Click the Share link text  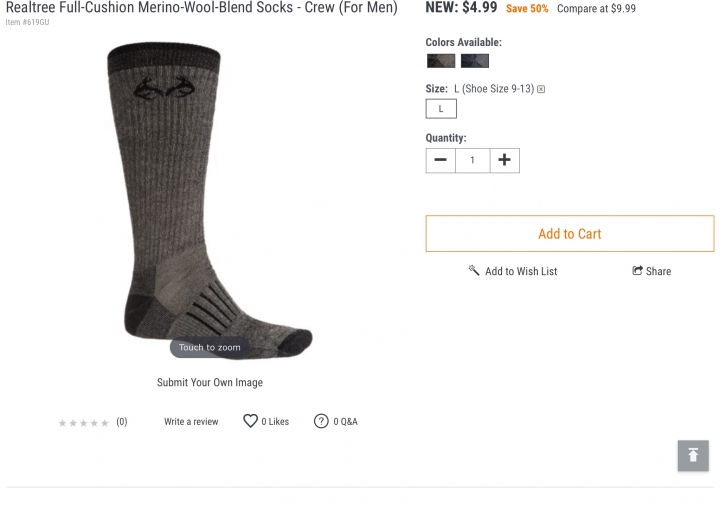pyautogui.click(x=658, y=271)
